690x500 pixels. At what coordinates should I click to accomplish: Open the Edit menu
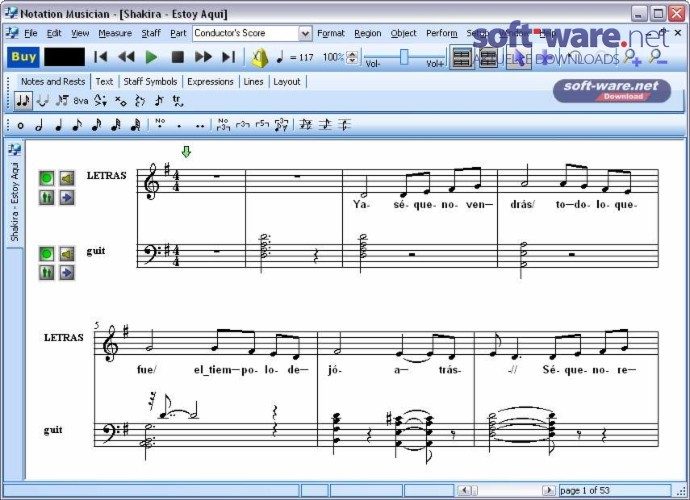pyautogui.click(x=54, y=33)
